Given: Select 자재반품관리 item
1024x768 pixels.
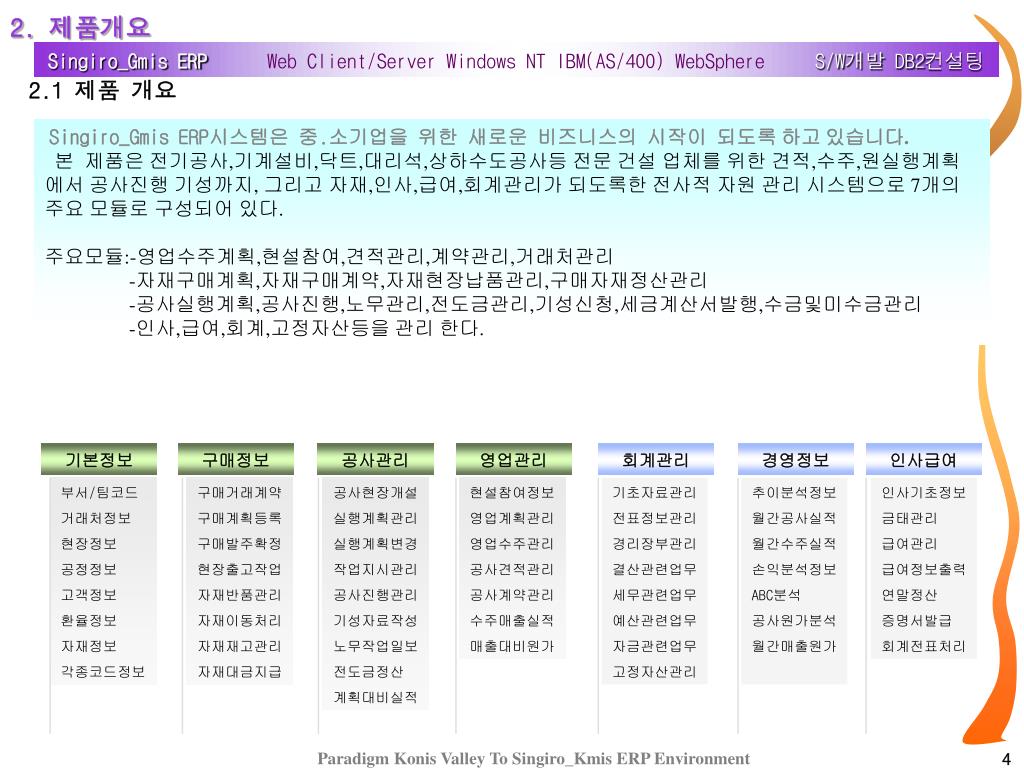Looking at the screenshot, I should coord(240,595).
